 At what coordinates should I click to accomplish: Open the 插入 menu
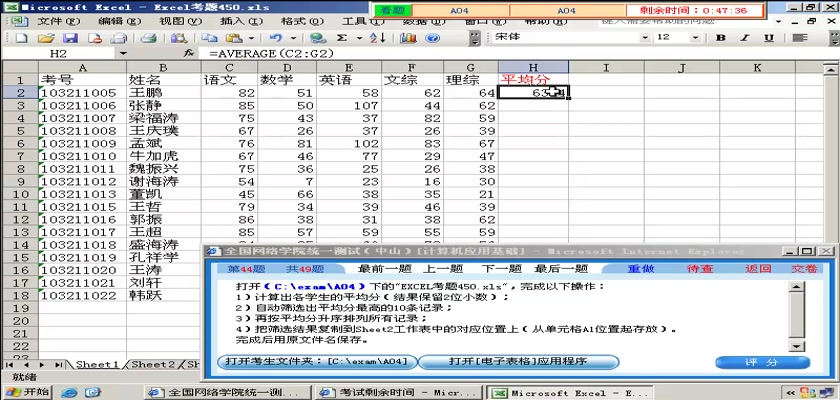(242, 22)
